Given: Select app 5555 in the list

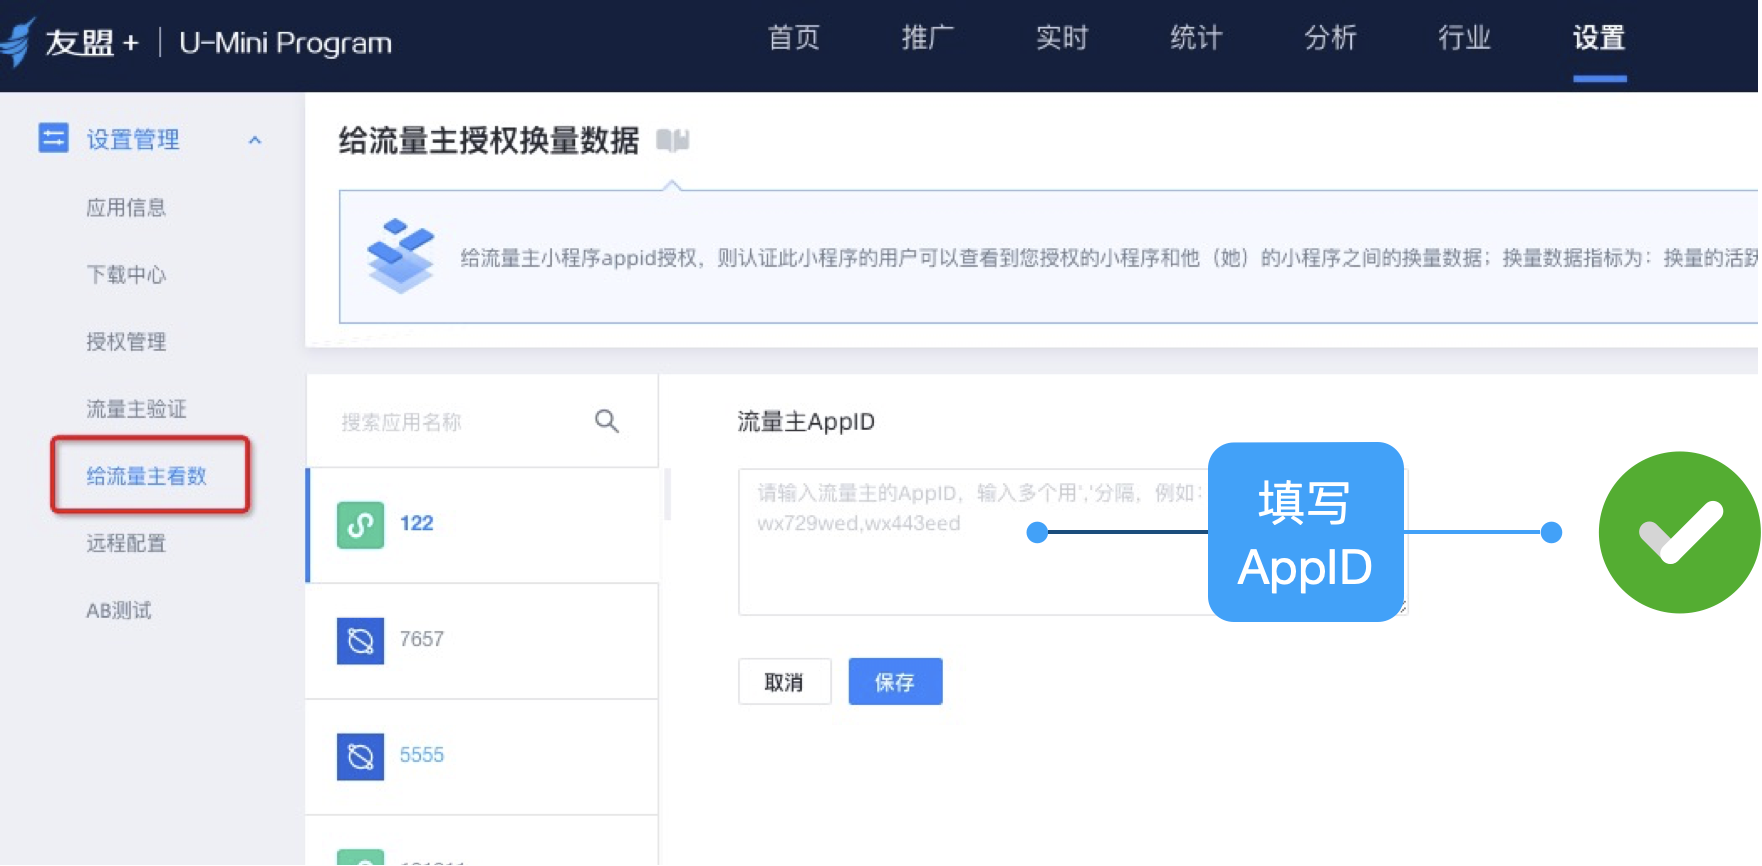Looking at the screenshot, I should [483, 756].
